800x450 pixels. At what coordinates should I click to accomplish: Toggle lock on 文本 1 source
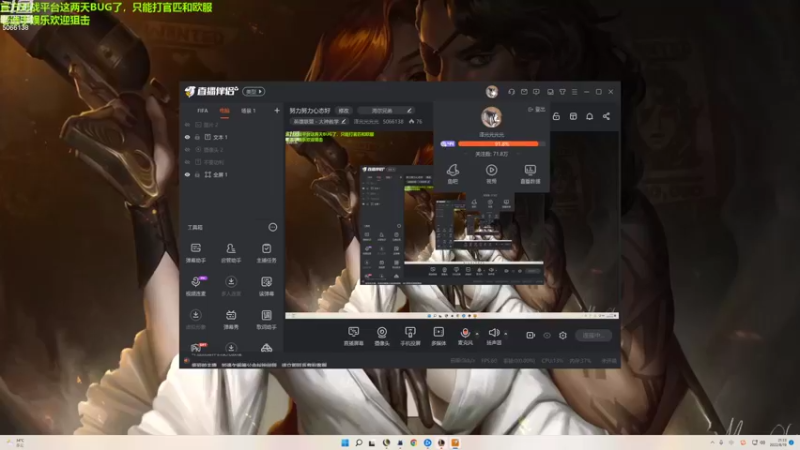(x=197, y=137)
